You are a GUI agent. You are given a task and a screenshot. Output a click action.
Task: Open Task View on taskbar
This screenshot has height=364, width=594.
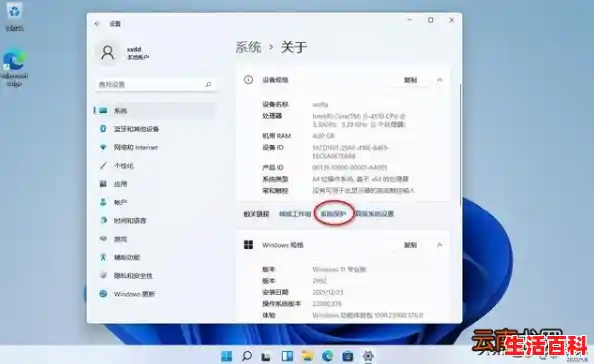point(267,356)
